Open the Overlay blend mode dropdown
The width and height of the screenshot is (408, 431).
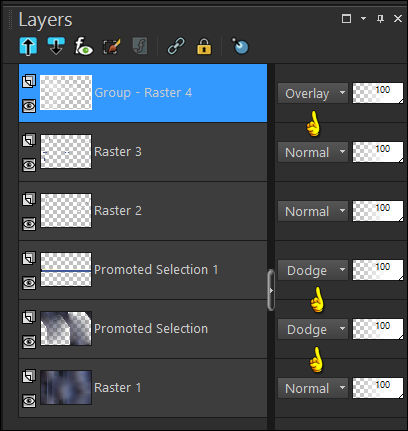click(313, 93)
